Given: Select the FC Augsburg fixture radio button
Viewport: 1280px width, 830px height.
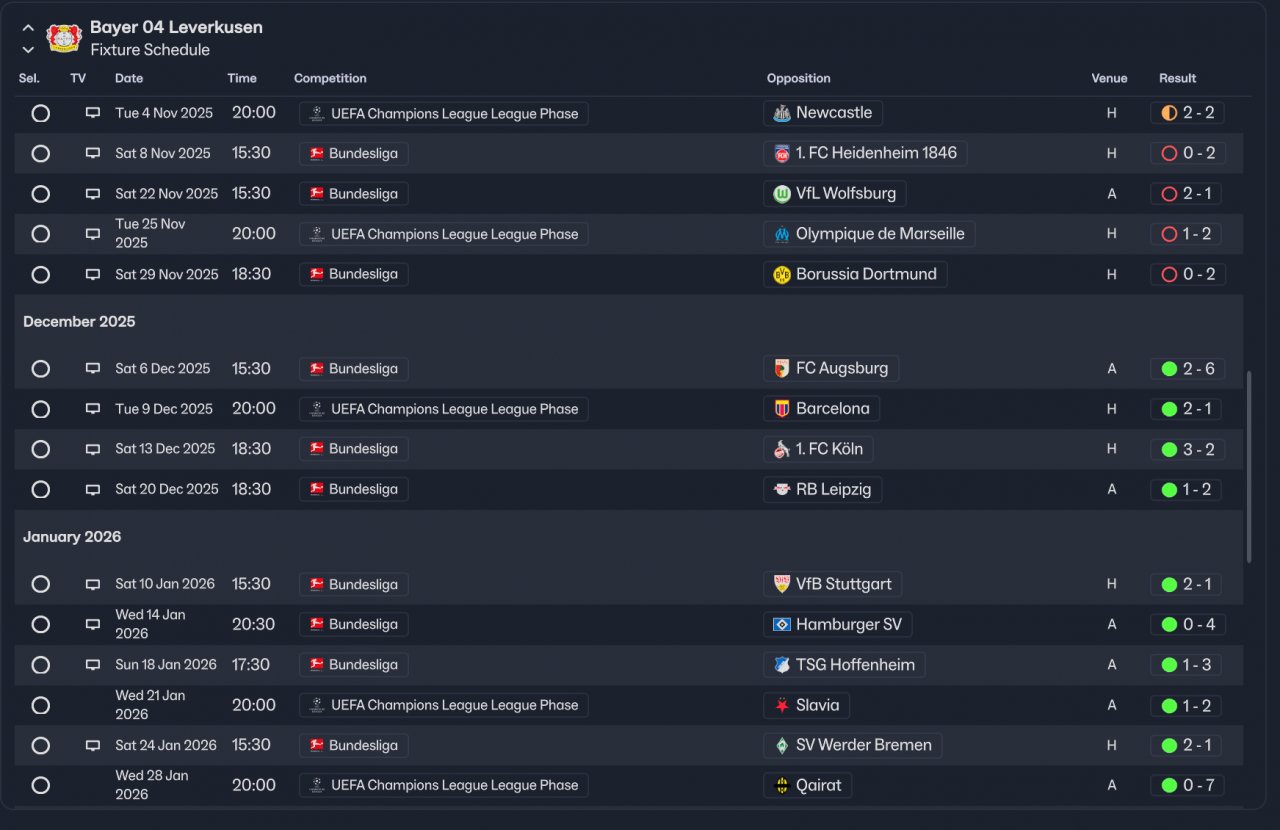Looking at the screenshot, I should 41,369.
